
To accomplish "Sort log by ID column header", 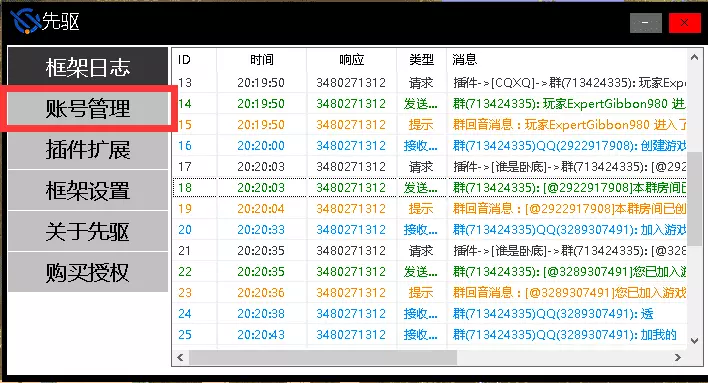I will click(194, 60).
